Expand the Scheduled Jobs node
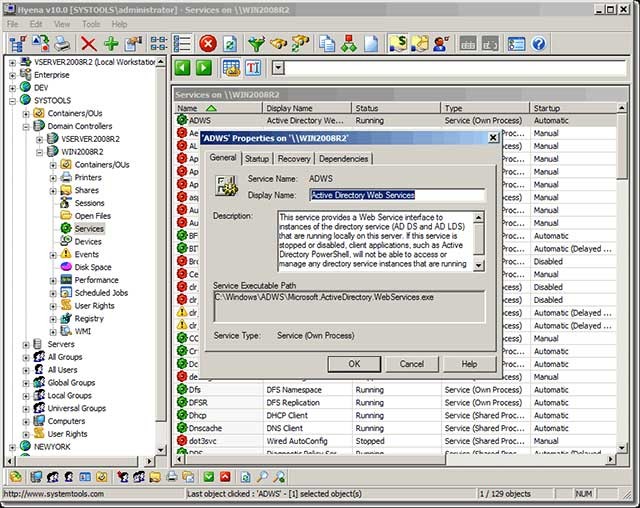This screenshot has width=640, height=508. (53, 294)
